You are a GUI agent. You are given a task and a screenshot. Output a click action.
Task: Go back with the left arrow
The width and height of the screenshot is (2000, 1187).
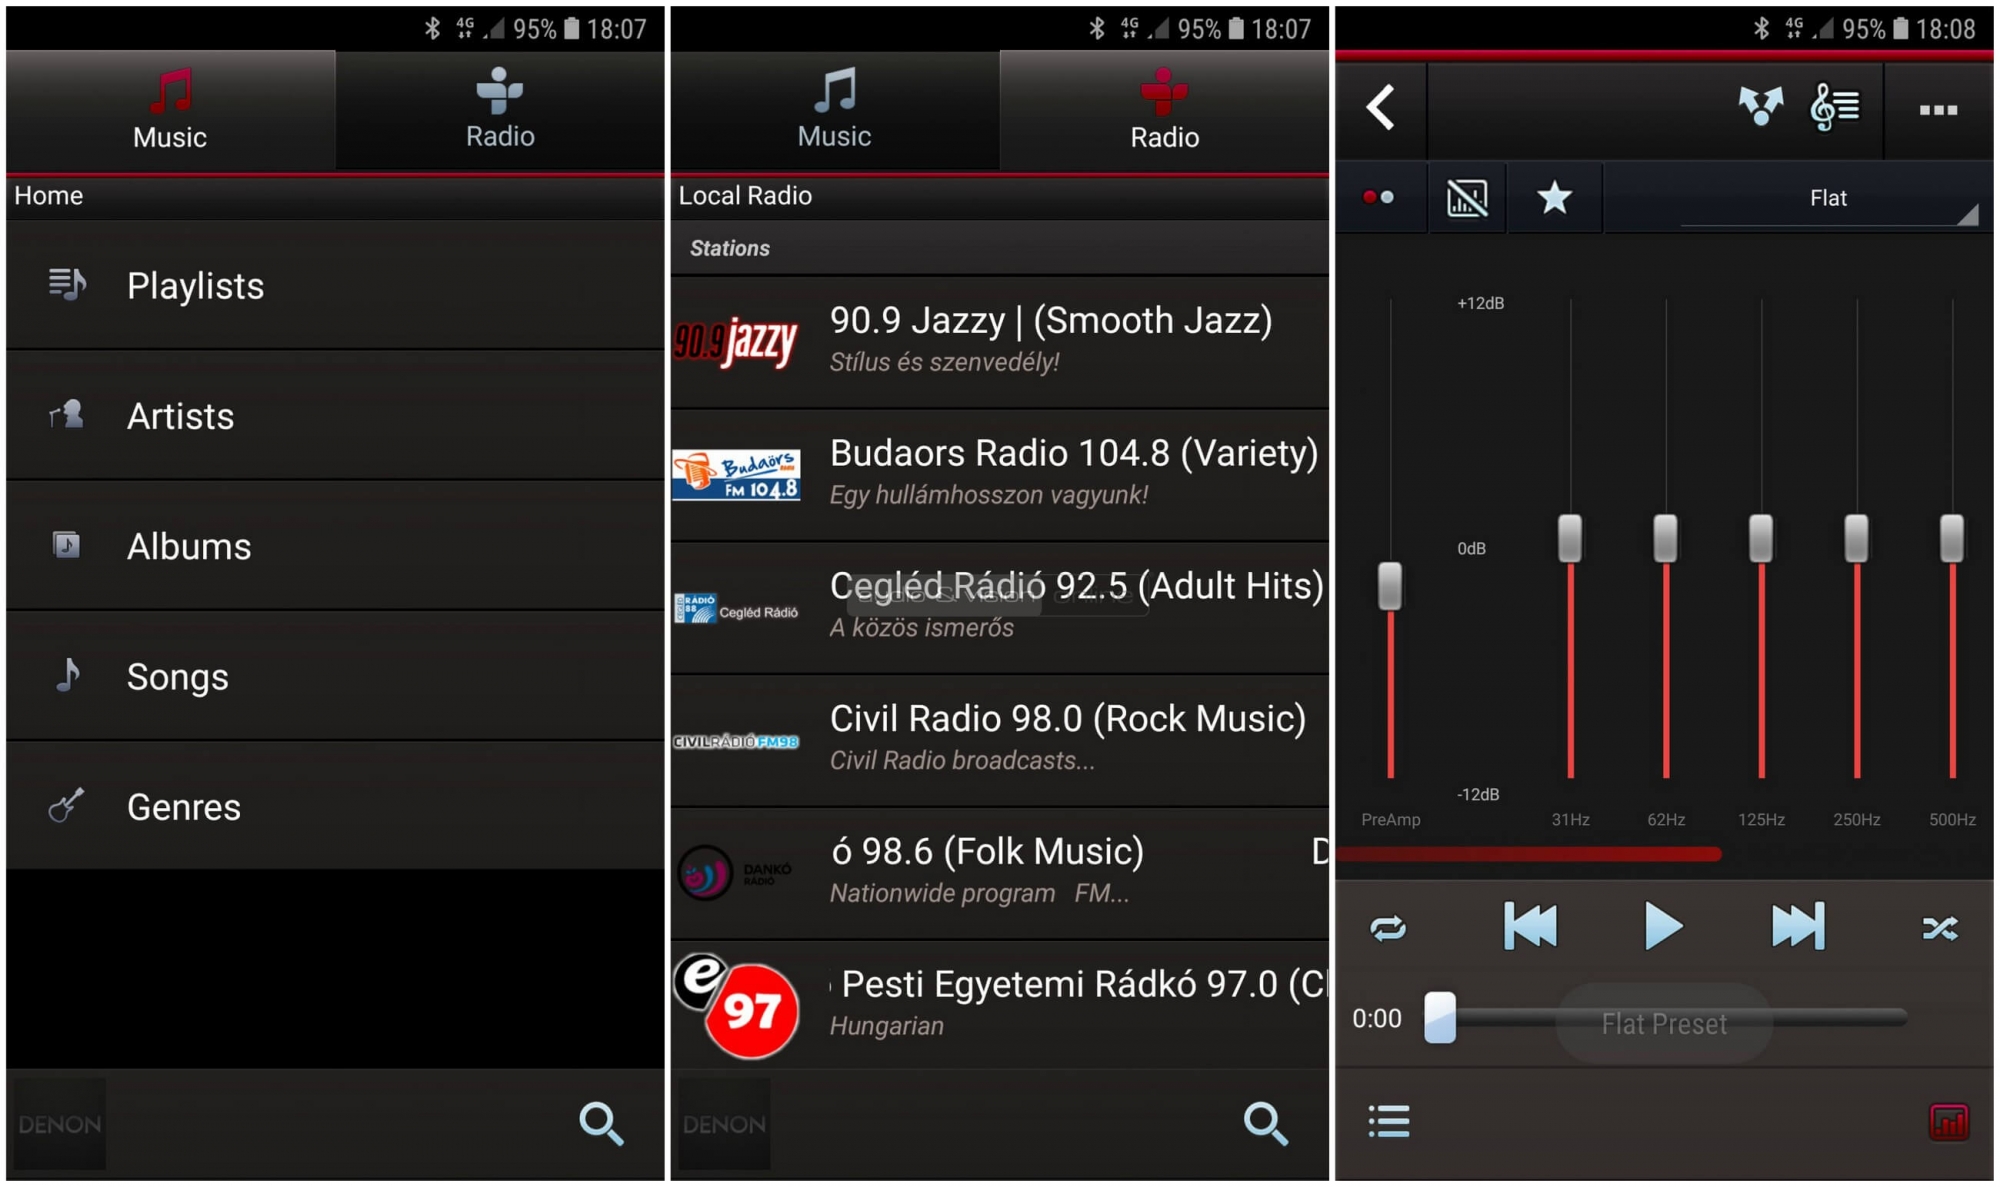1381,107
